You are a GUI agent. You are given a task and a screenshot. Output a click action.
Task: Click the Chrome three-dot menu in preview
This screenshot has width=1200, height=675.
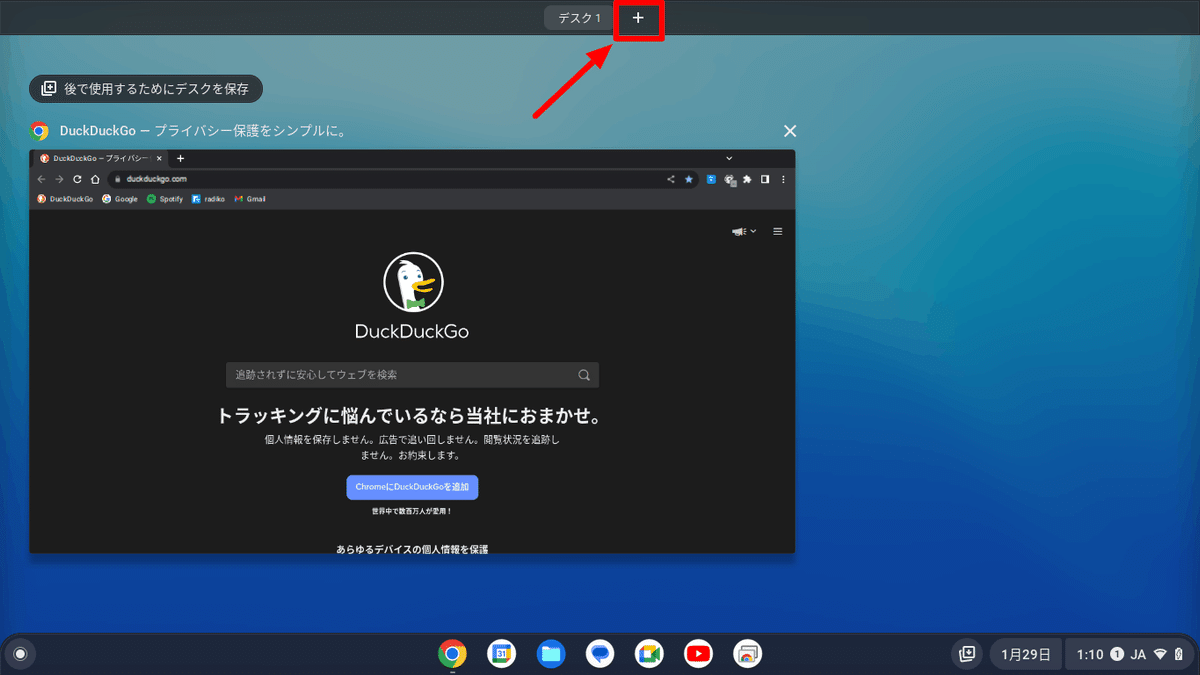tap(783, 179)
